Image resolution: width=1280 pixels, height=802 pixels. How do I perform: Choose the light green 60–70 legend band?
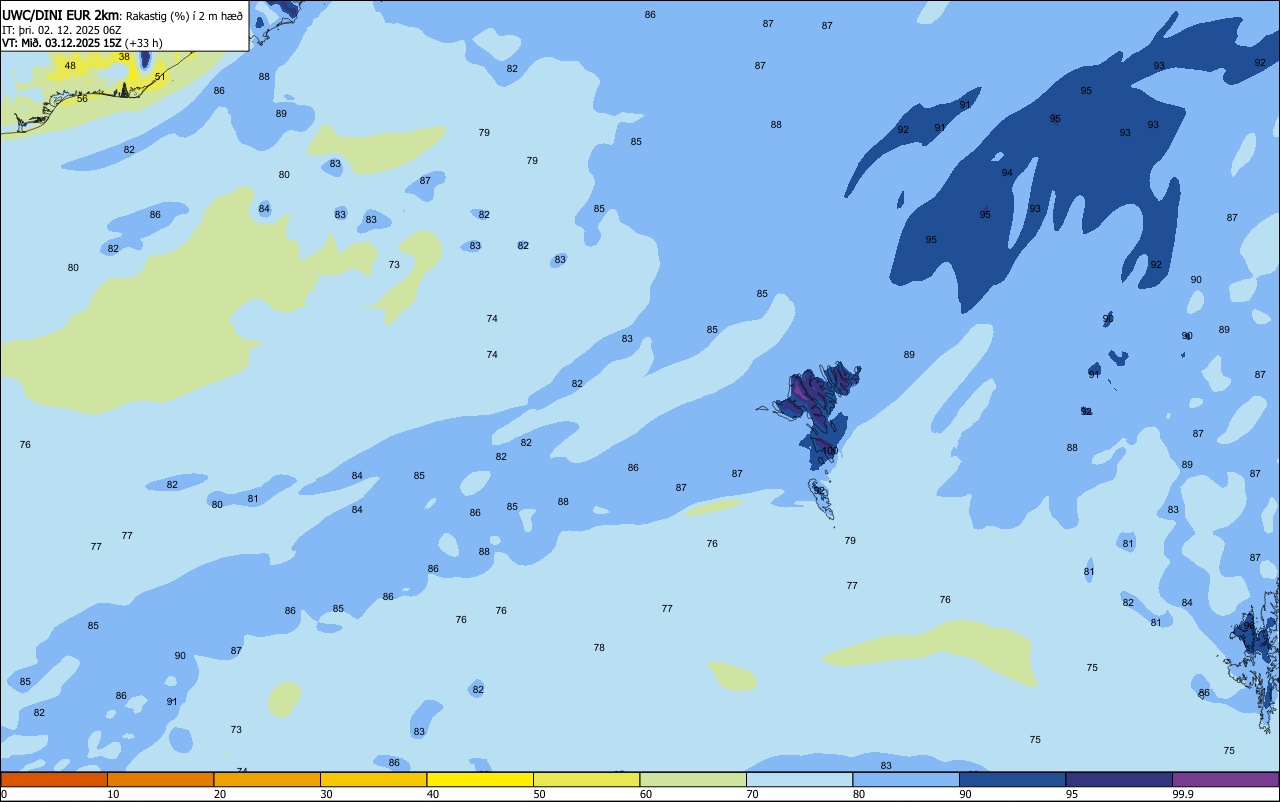[x=693, y=779]
